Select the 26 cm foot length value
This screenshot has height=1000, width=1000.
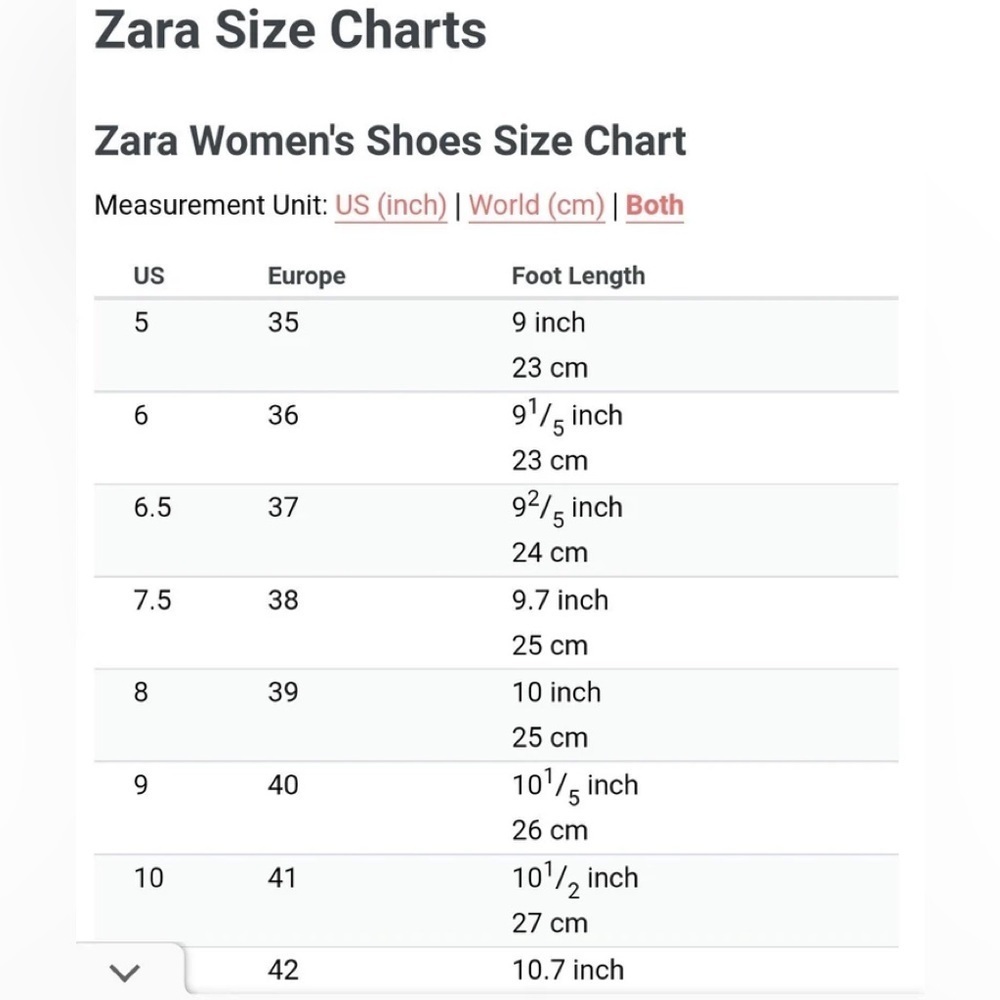click(549, 830)
